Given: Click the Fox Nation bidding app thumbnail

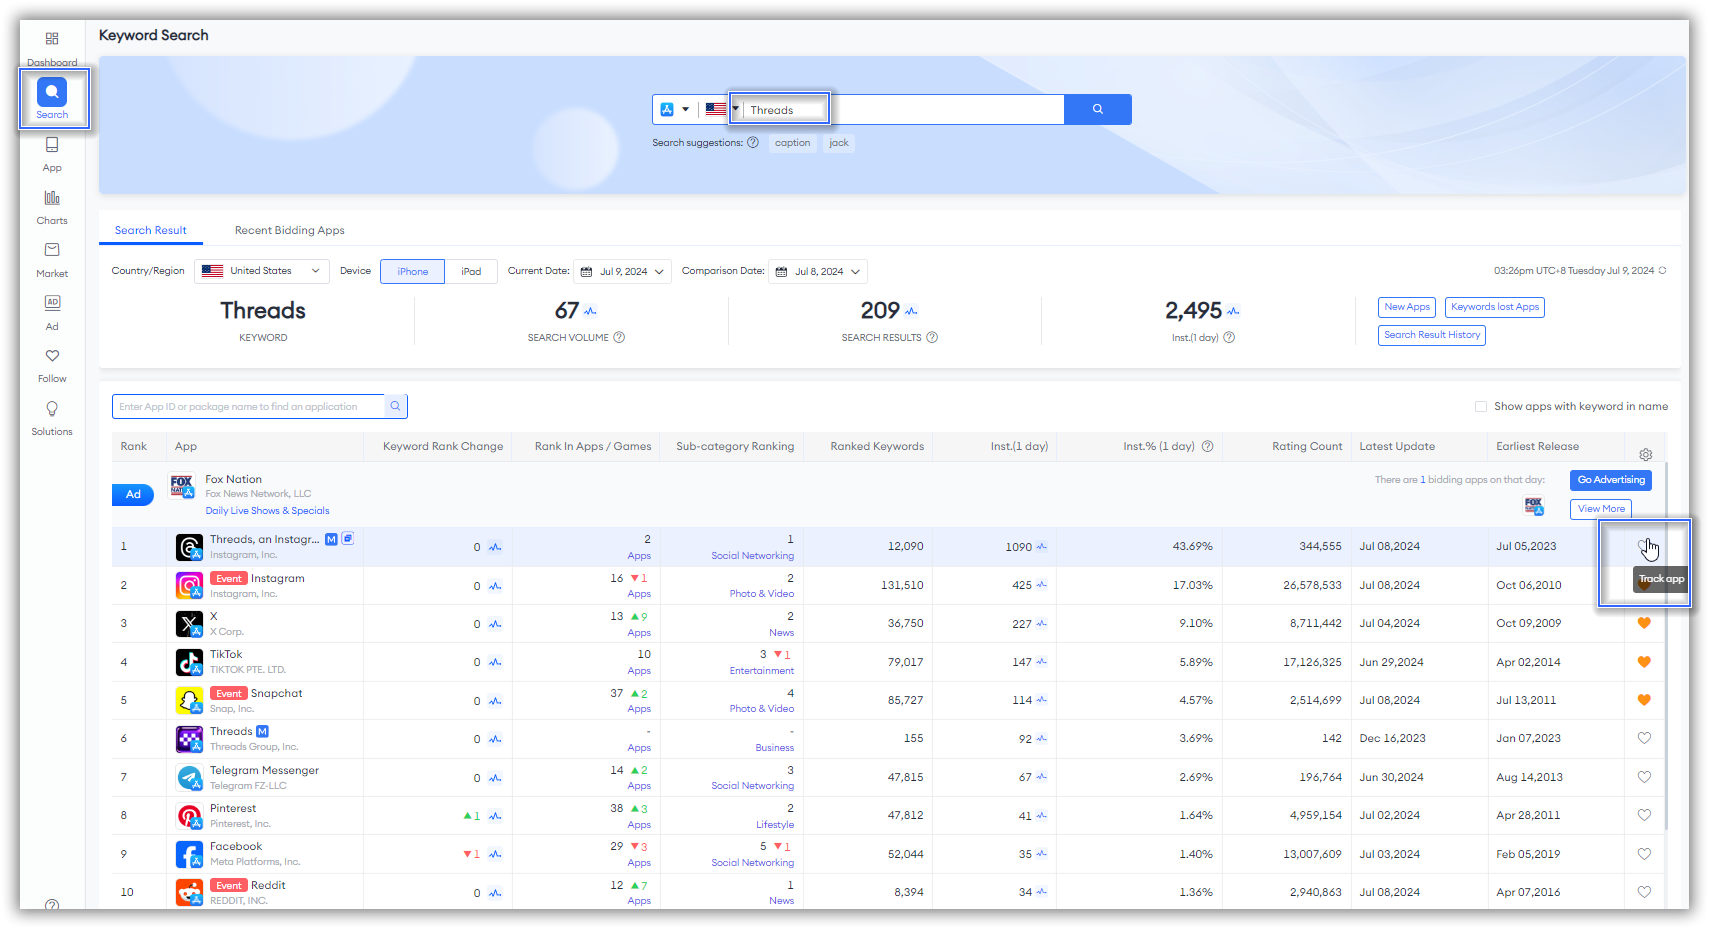Looking at the screenshot, I should pyautogui.click(x=1534, y=506).
